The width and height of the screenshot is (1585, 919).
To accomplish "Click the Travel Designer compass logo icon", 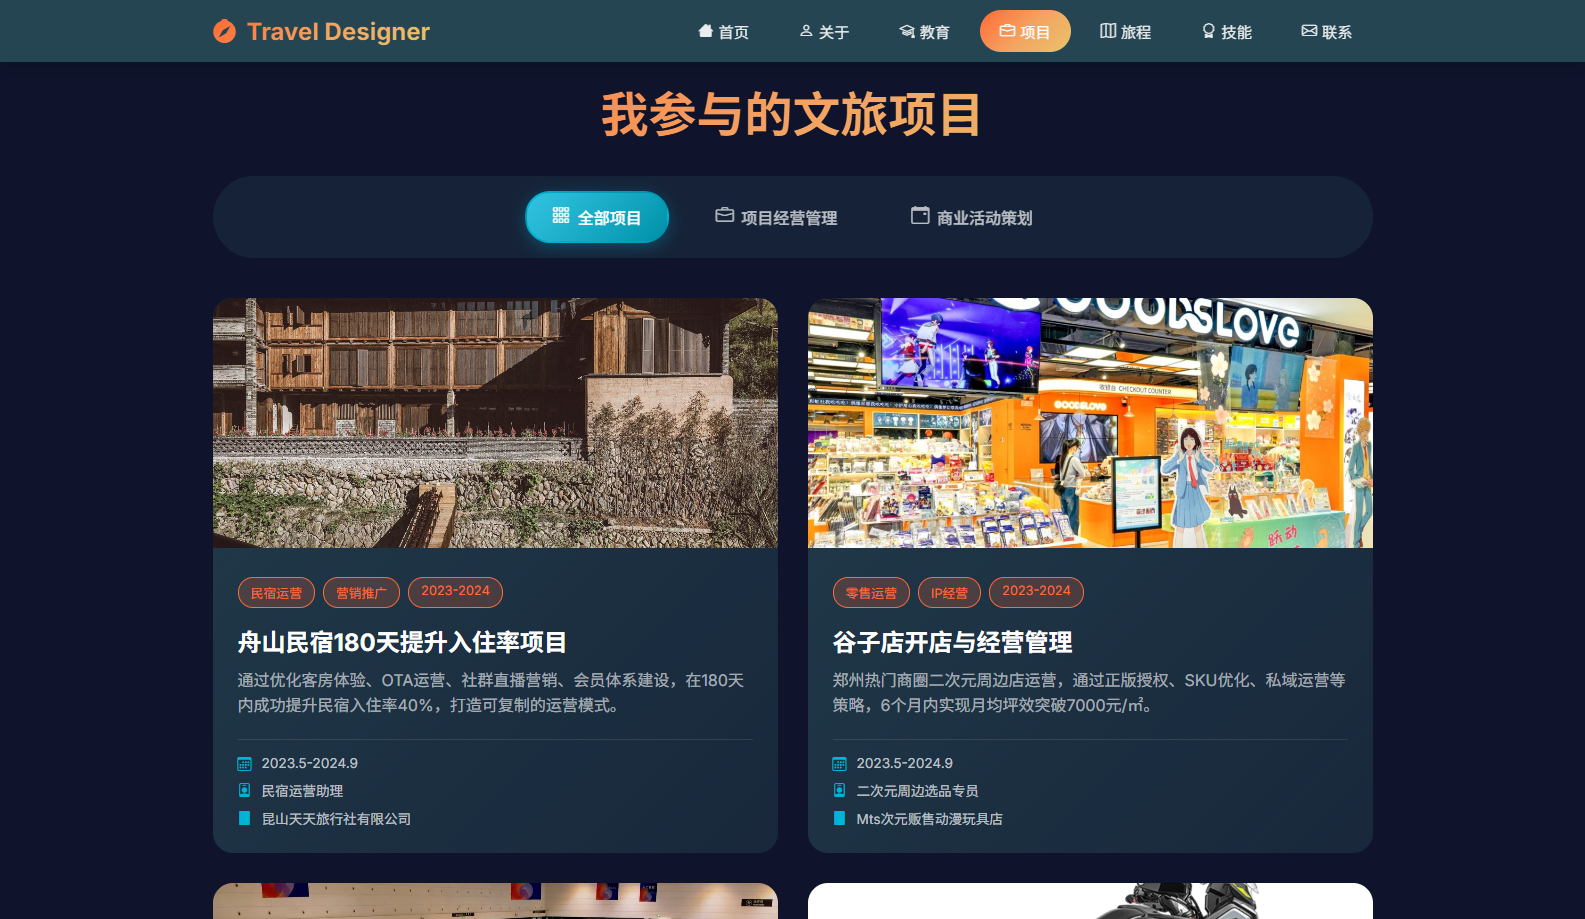I will click(x=224, y=32).
